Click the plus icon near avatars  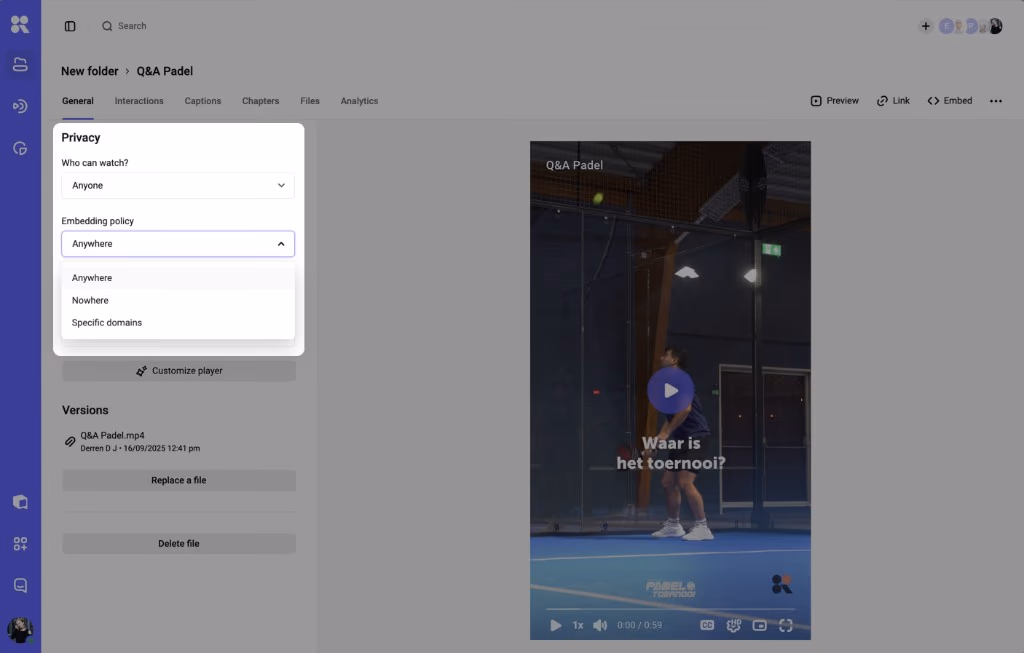point(925,26)
